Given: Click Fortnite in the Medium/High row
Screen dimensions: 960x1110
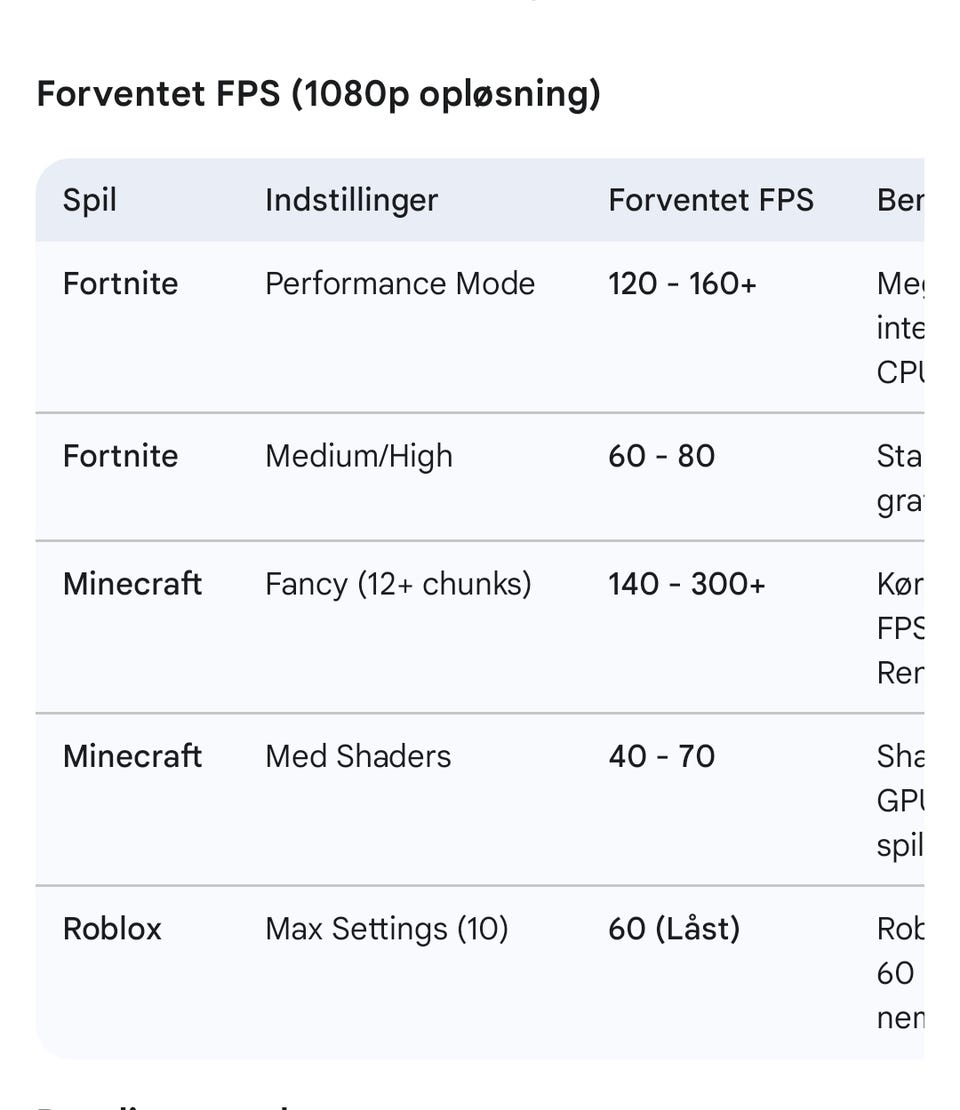Looking at the screenshot, I should [120, 456].
